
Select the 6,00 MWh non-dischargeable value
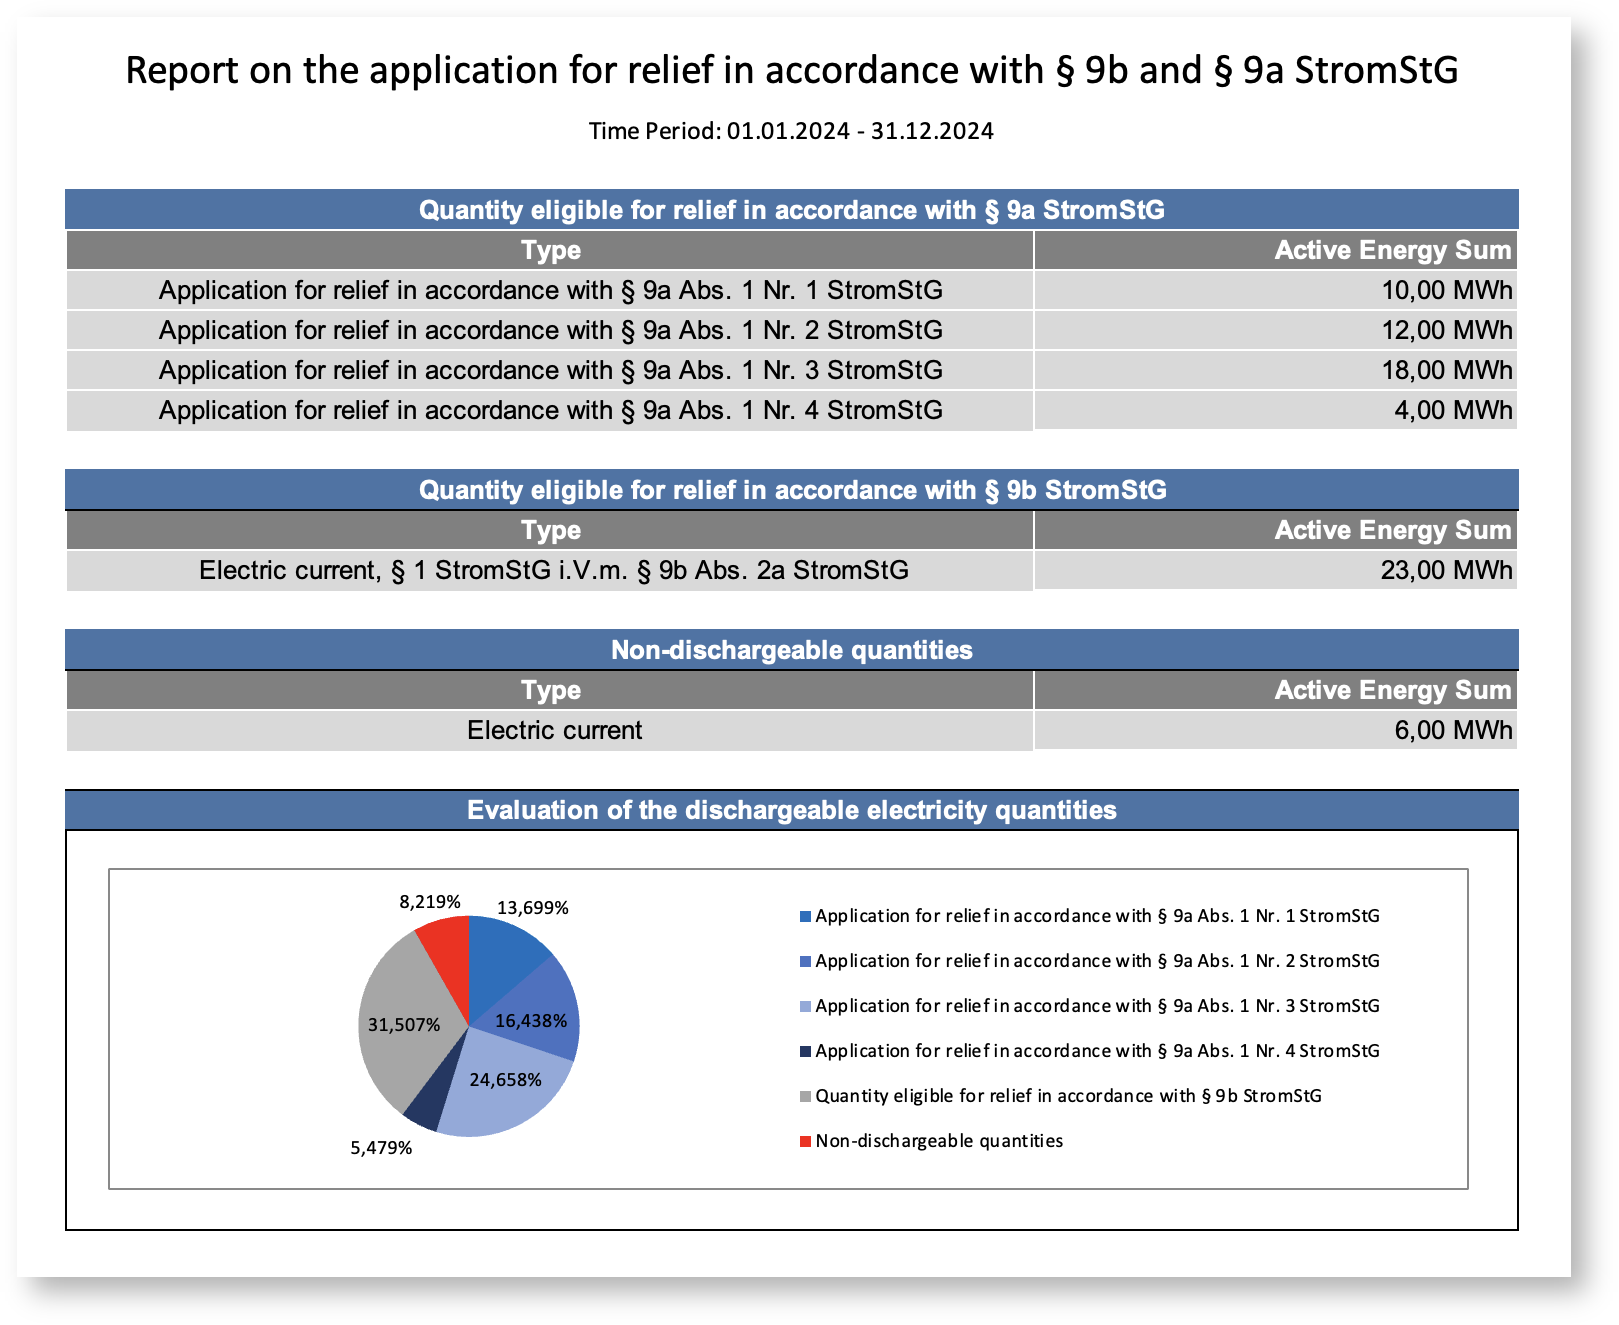pyautogui.click(x=1452, y=731)
